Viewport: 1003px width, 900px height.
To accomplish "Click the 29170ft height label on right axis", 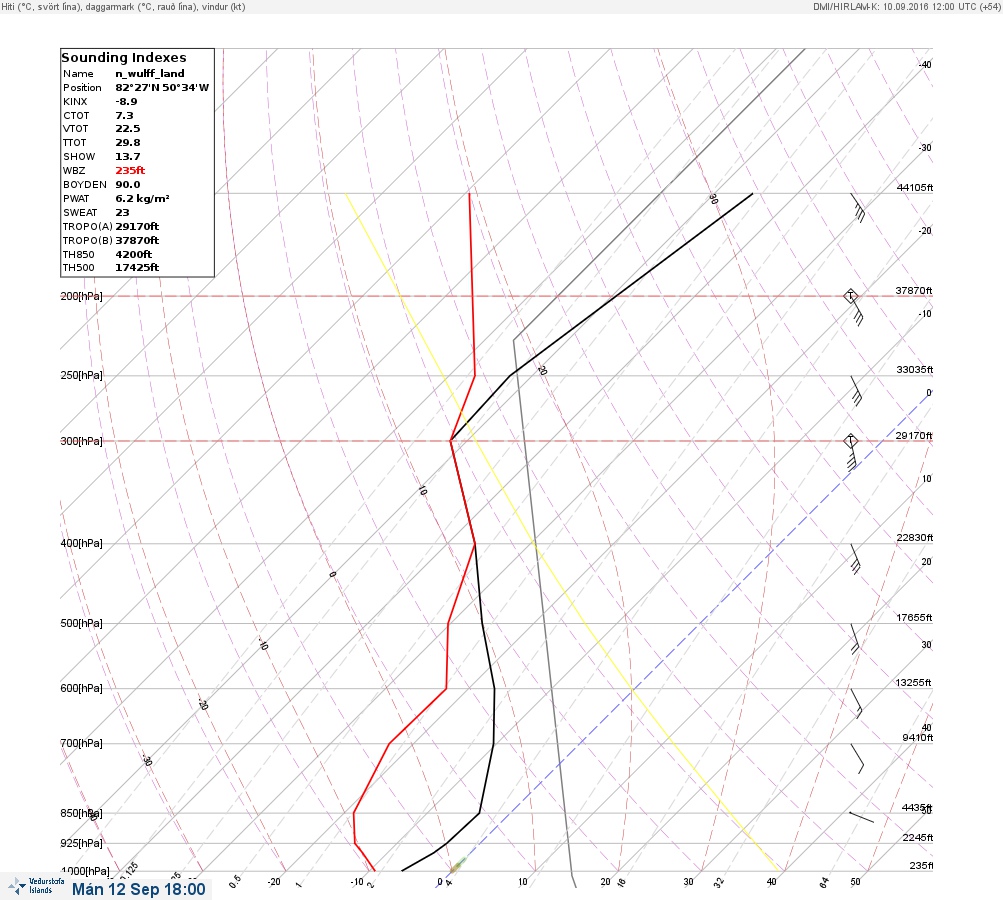I will point(914,436).
